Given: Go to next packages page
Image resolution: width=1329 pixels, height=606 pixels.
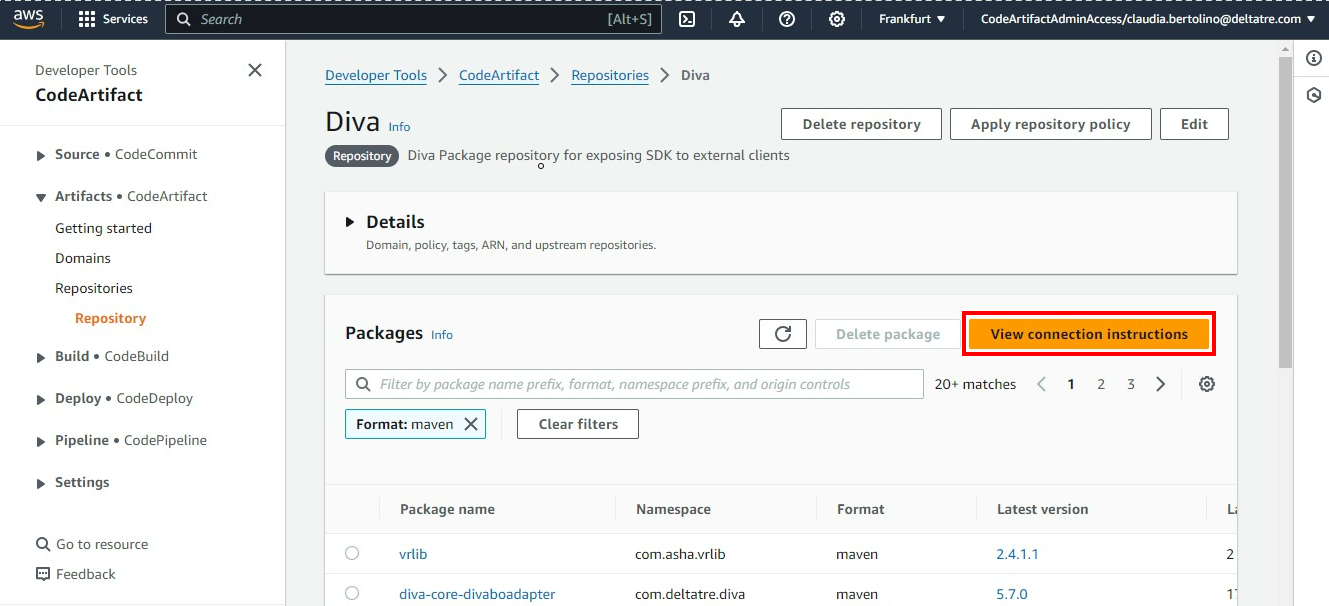Looking at the screenshot, I should [1161, 384].
